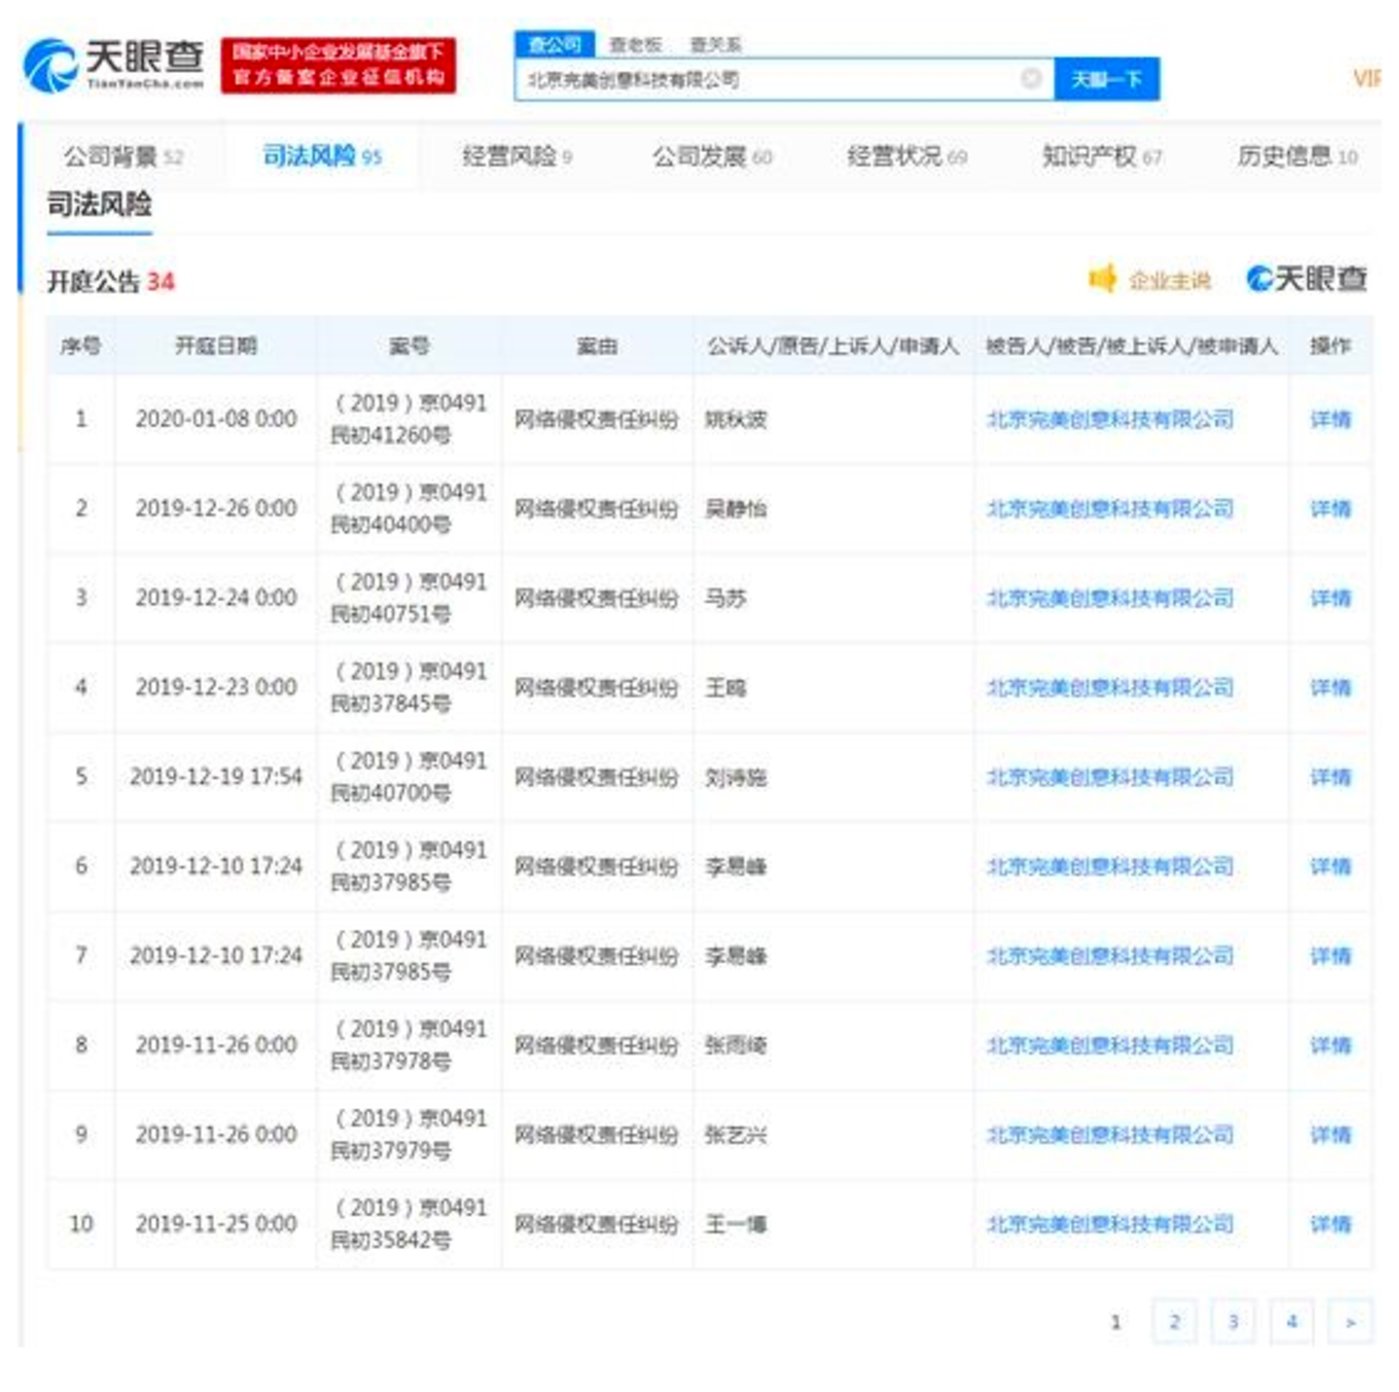This screenshot has width=1399, height=1392.
Task: Click case number 民初37979号 cell
Action: click(x=409, y=1135)
